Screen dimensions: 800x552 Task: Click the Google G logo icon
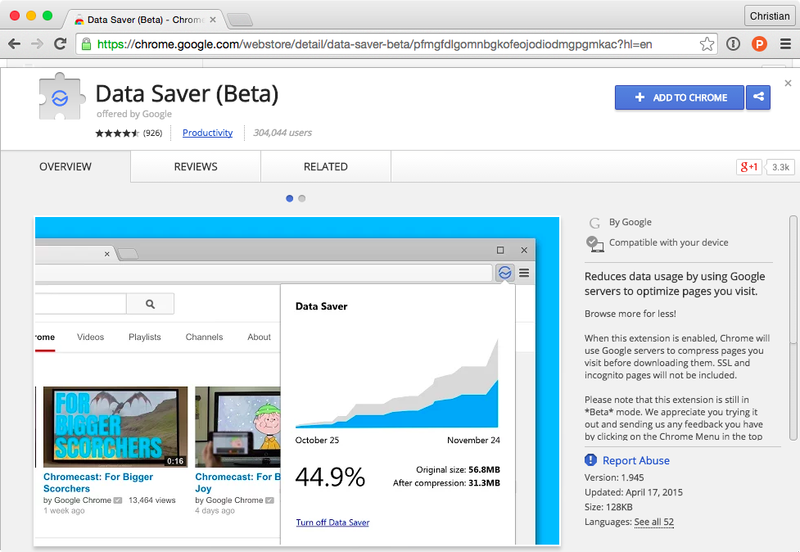pyautogui.click(x=594, y=223)
